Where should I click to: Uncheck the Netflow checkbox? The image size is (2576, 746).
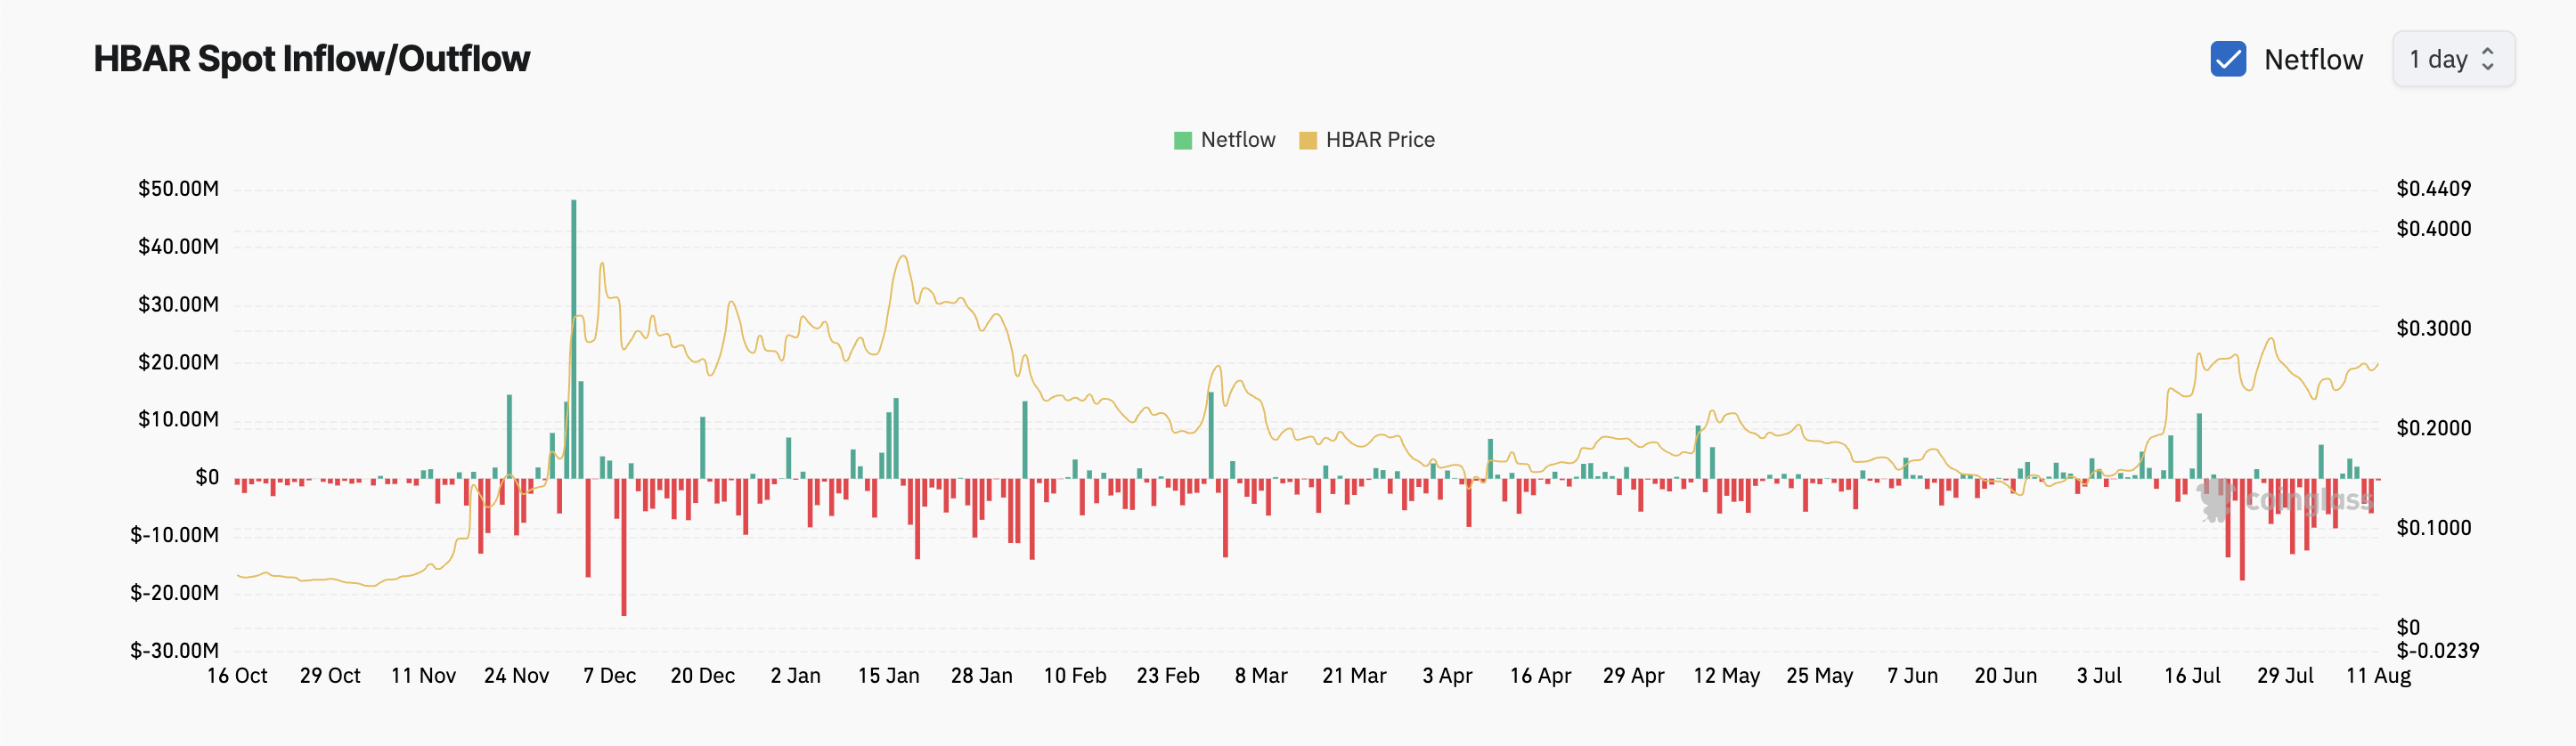pyautogui.click(x=2228, y=59)
